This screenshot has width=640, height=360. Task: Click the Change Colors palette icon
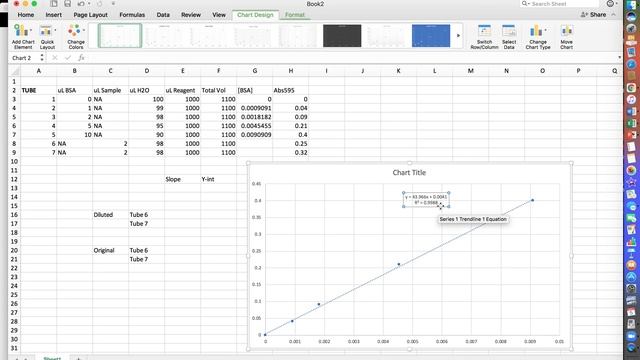(x=74, y=31)
